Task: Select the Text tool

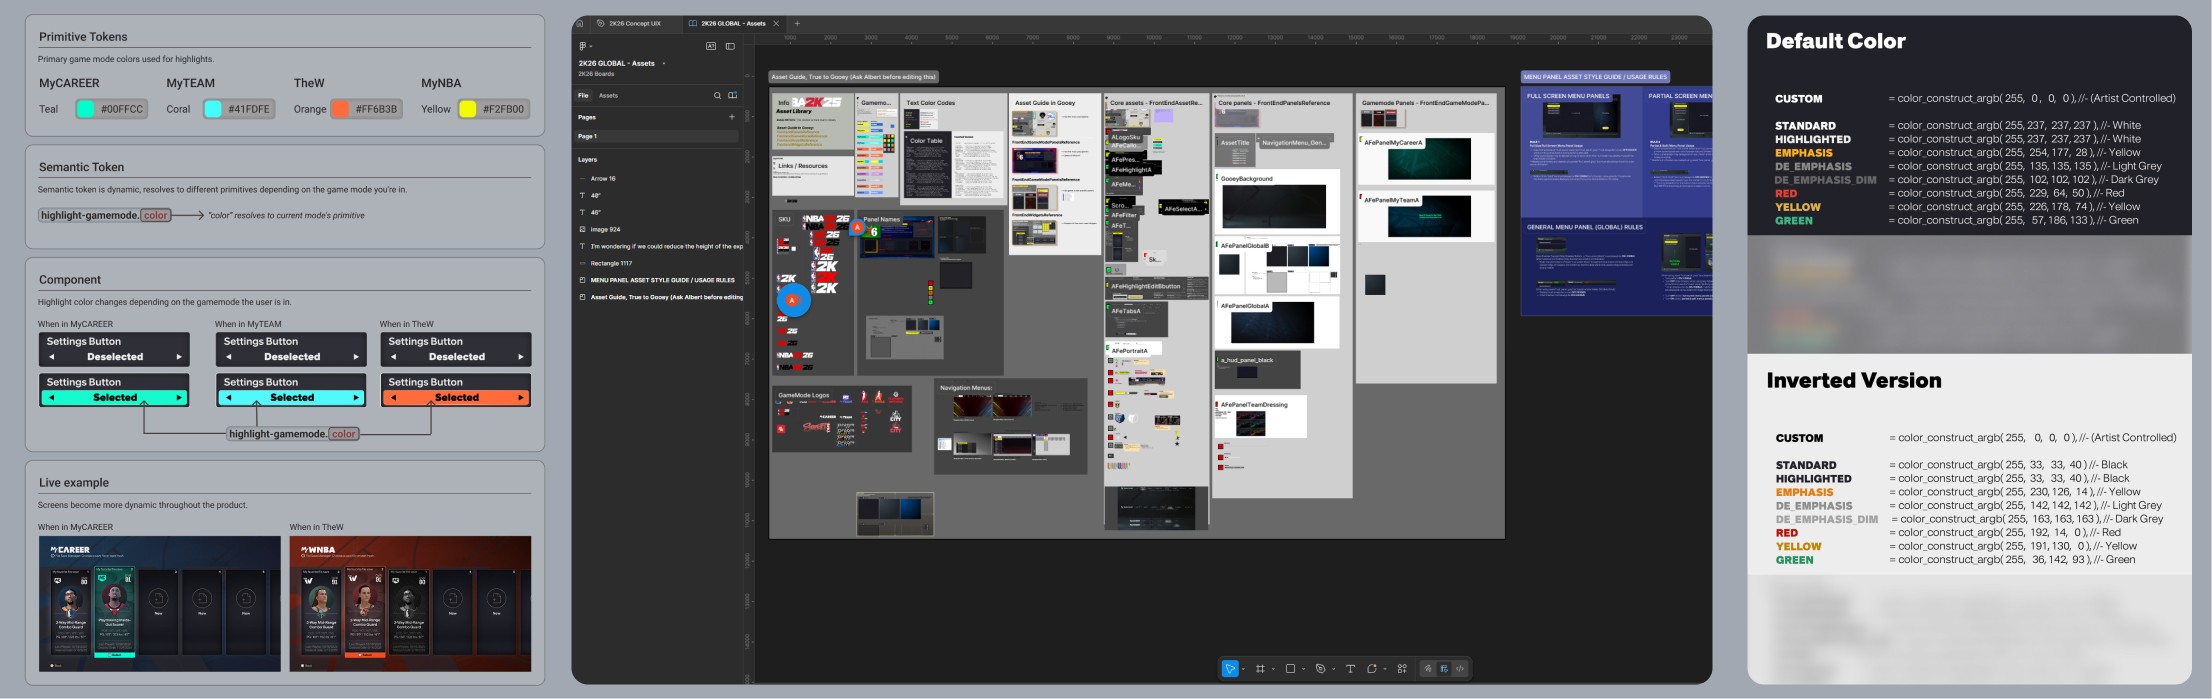Action: (1350, 669)
